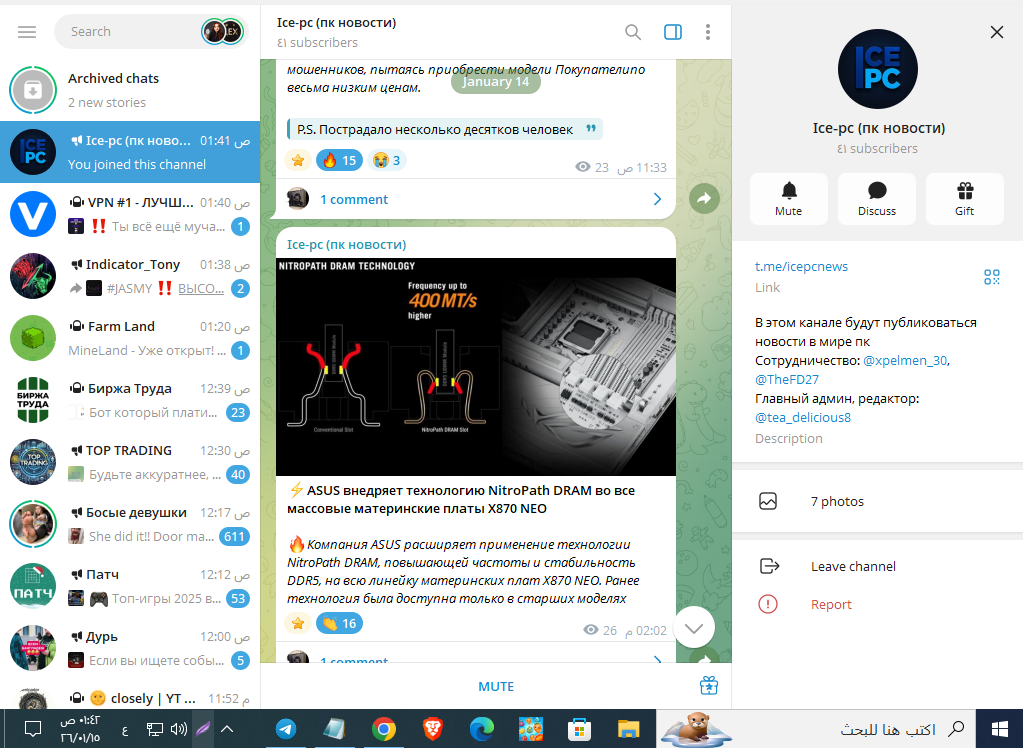Open the NitroPath DRAM image
This screenshot has width=1023, height=748.
tap(476, 367)
